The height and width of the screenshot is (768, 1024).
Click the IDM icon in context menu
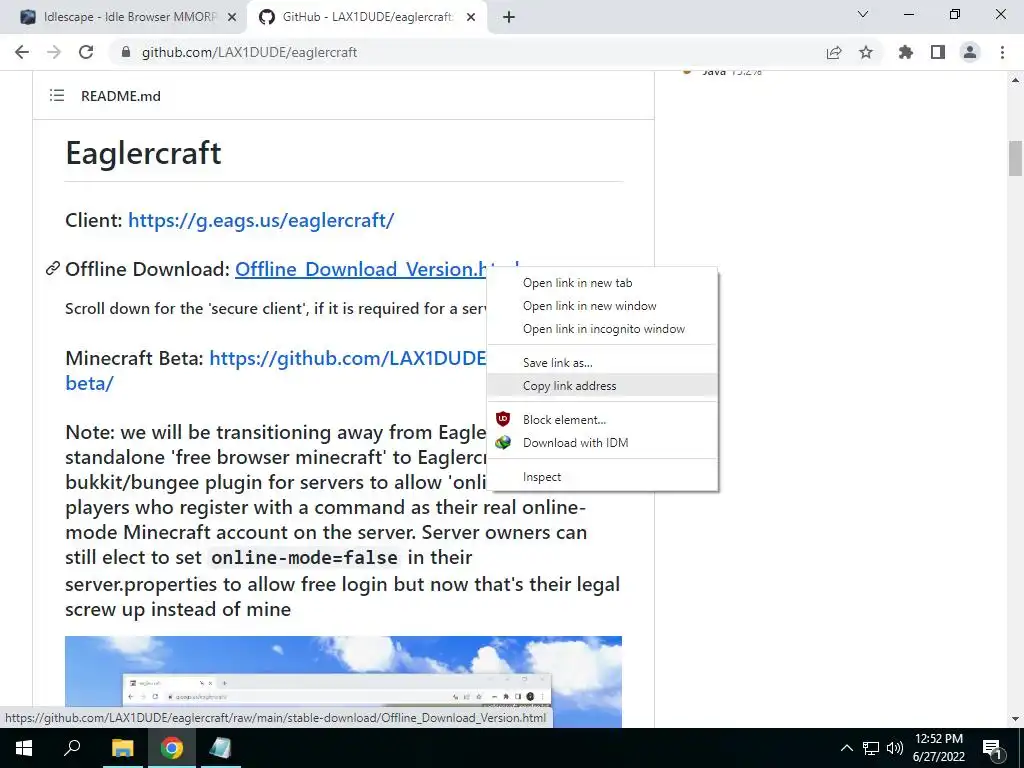[502, 443]
